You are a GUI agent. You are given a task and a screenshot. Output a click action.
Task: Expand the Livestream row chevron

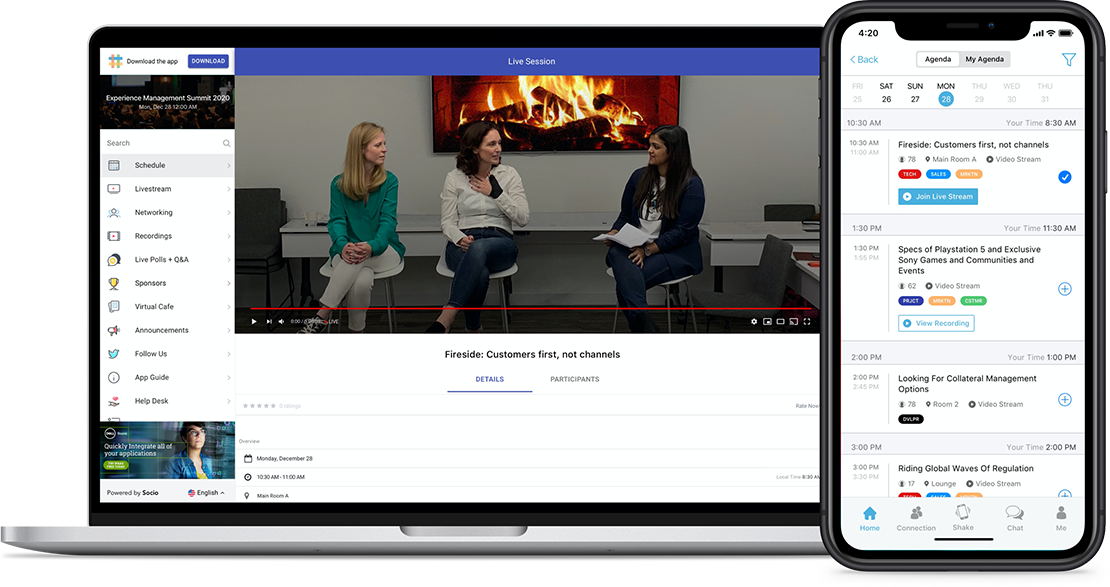click(x=229, y=189)
